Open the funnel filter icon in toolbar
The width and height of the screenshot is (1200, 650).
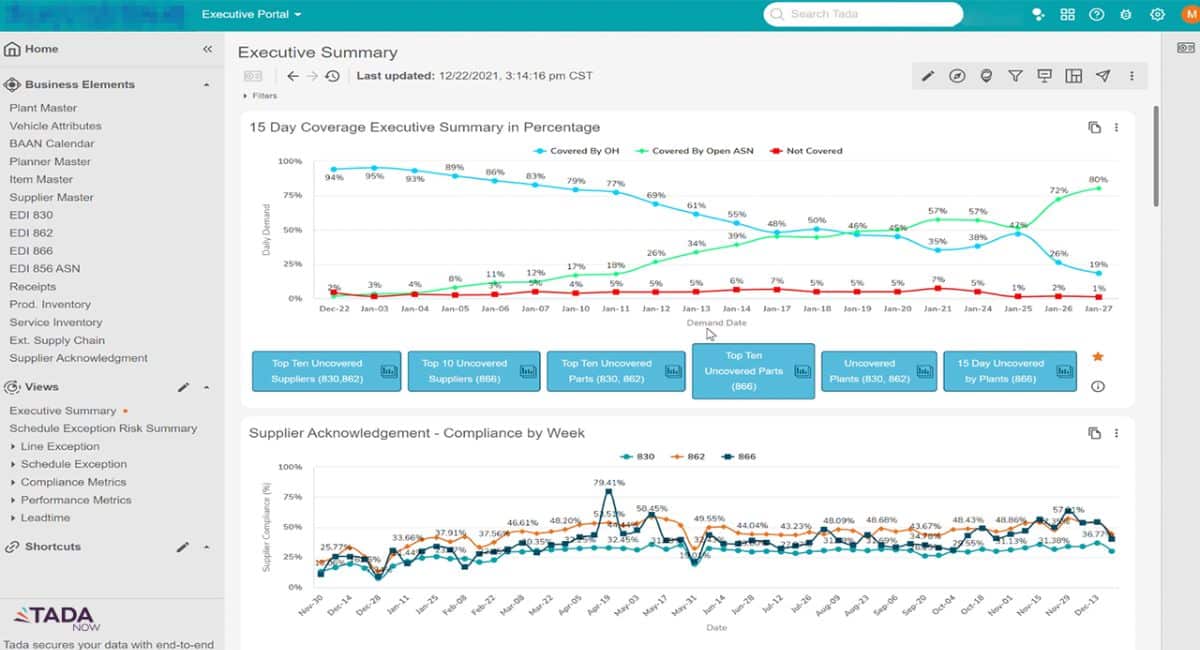click(1015, 76)
